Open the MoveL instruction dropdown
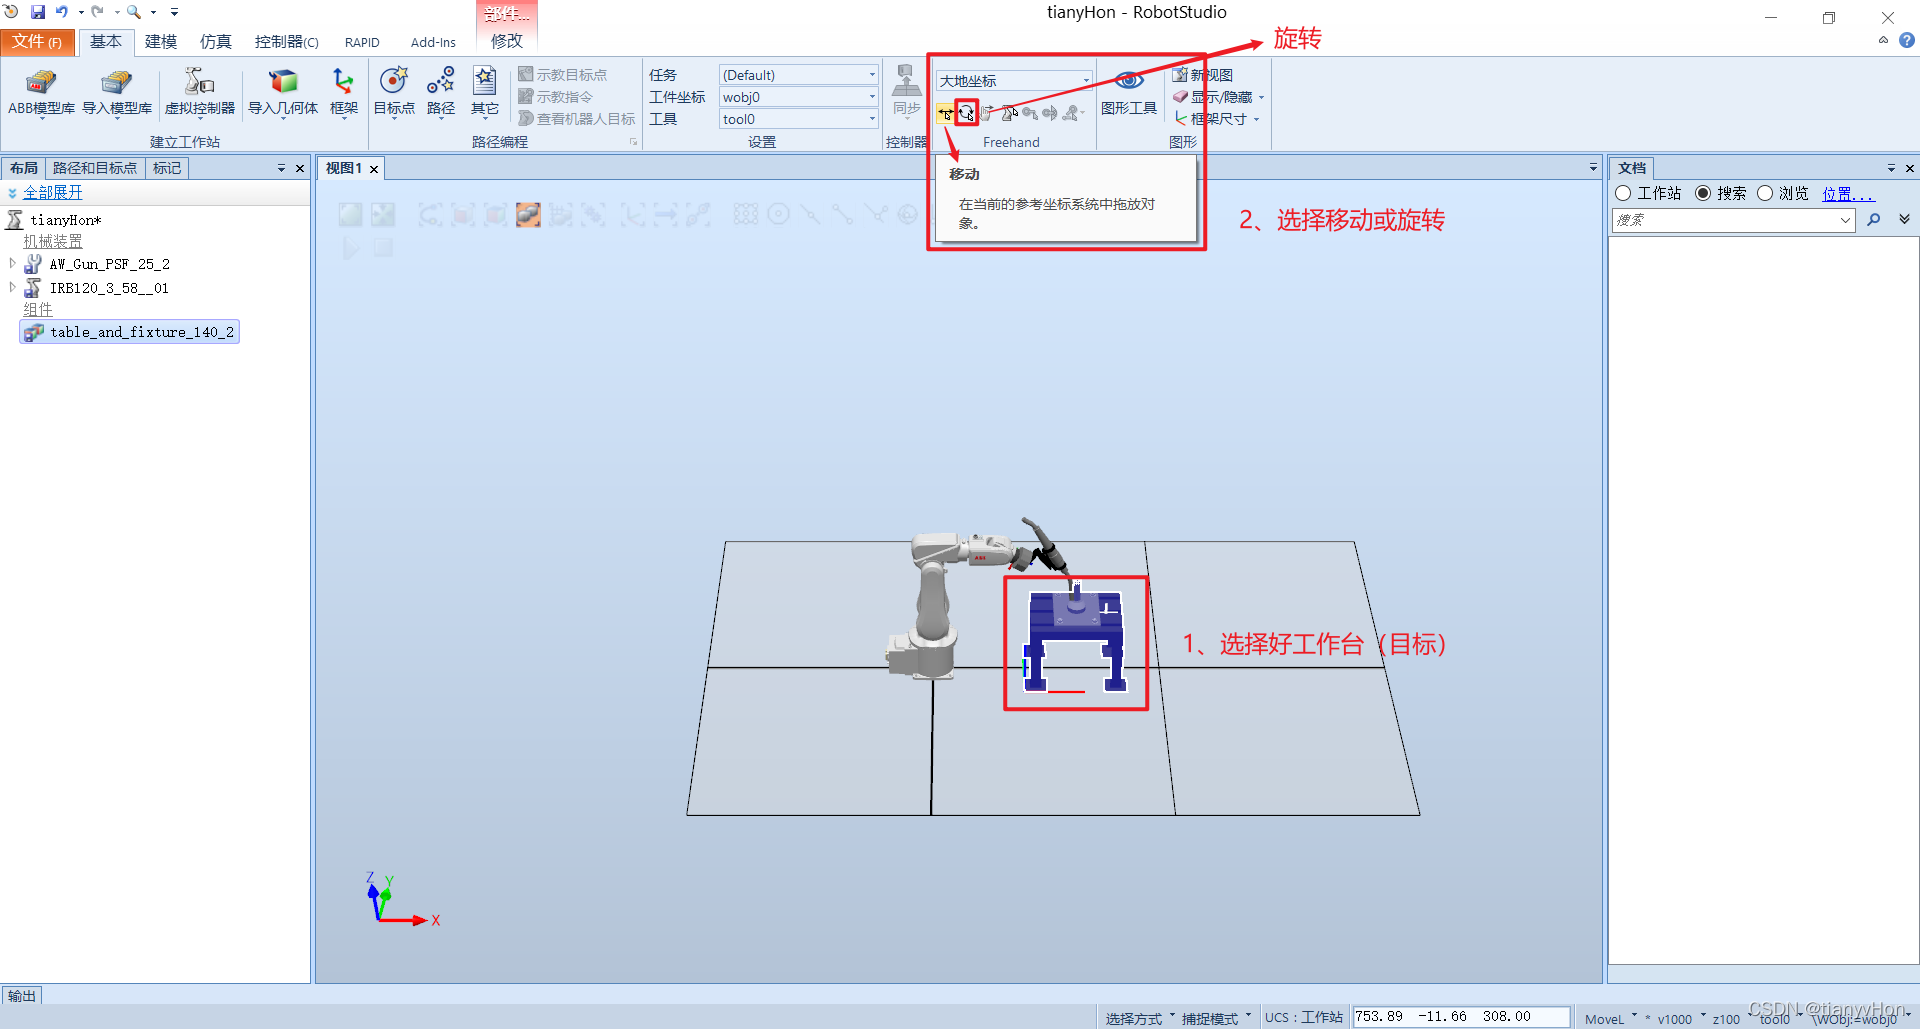 (x=1610, y=1018)
